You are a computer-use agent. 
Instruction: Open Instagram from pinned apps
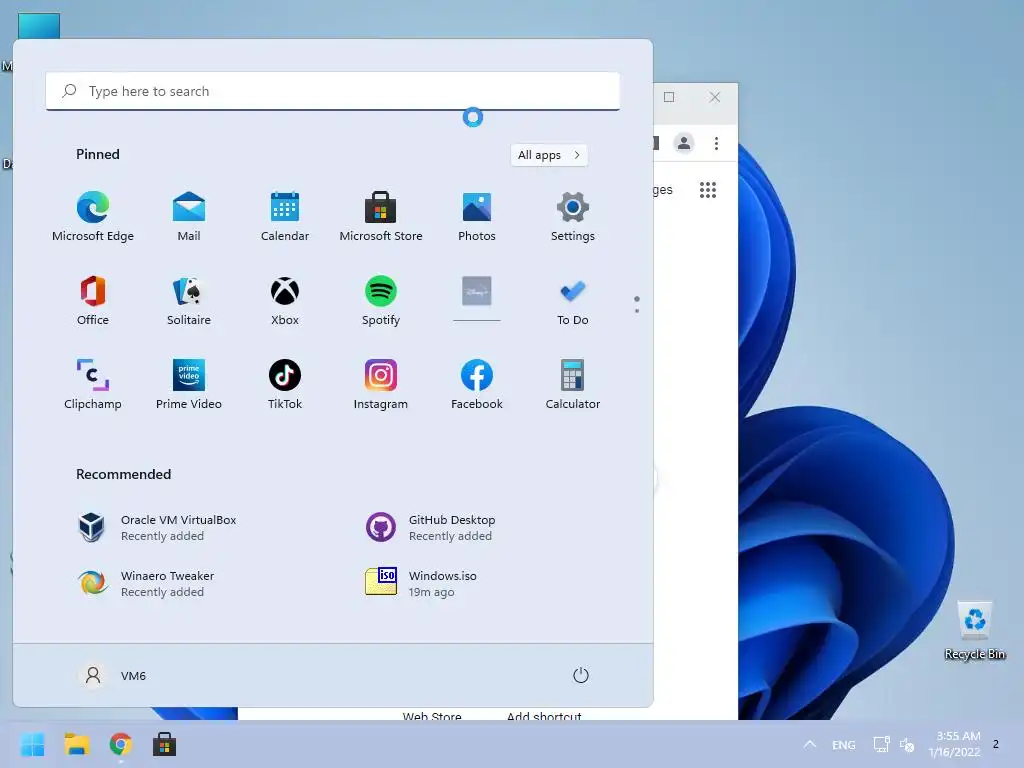(381, 384)
